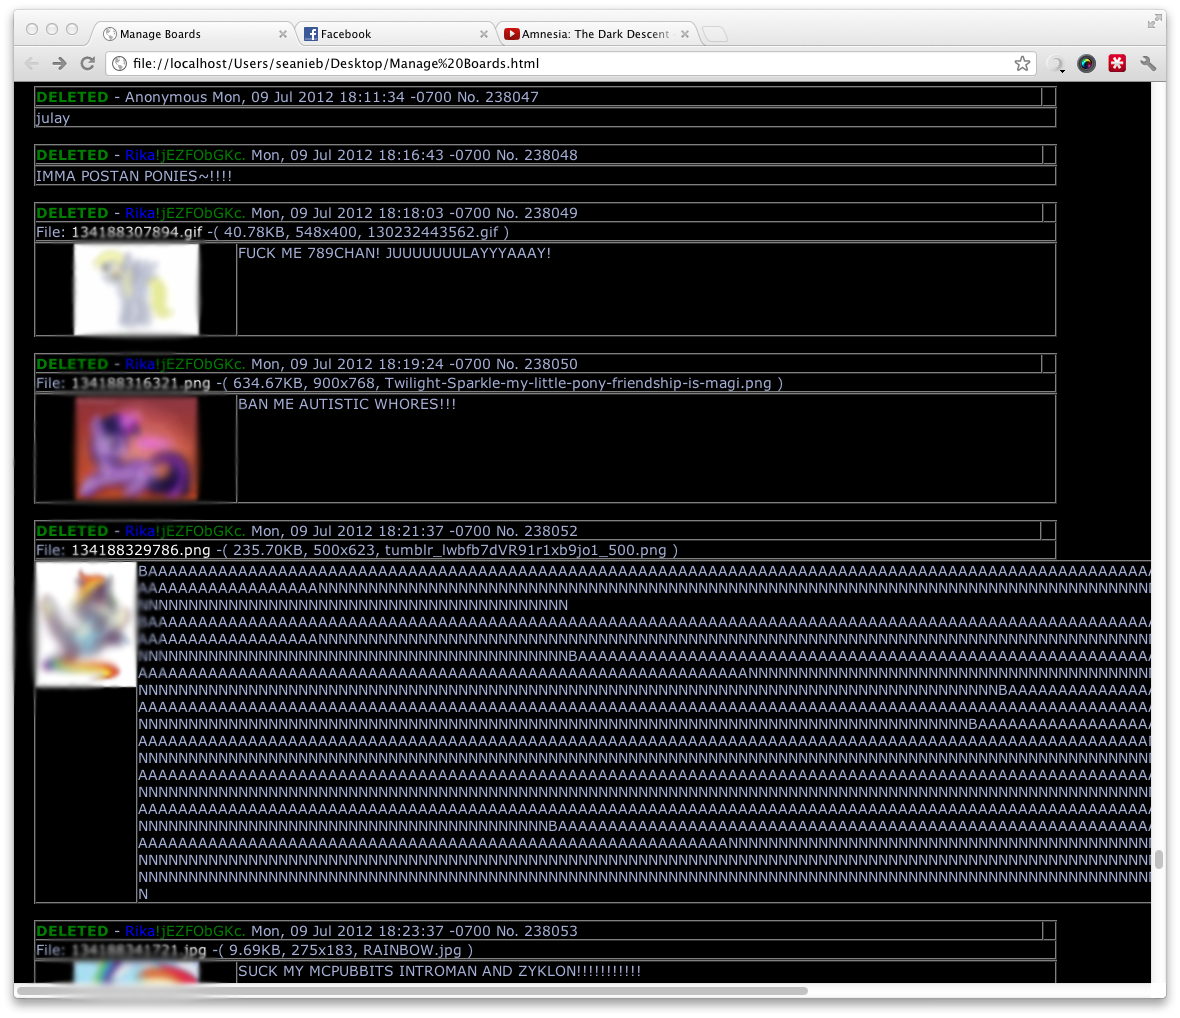Click the text starting "SUCK MY MCPUBBITS INTROMAN"
The image size is (1180, 1018).
tap(439, 971)
